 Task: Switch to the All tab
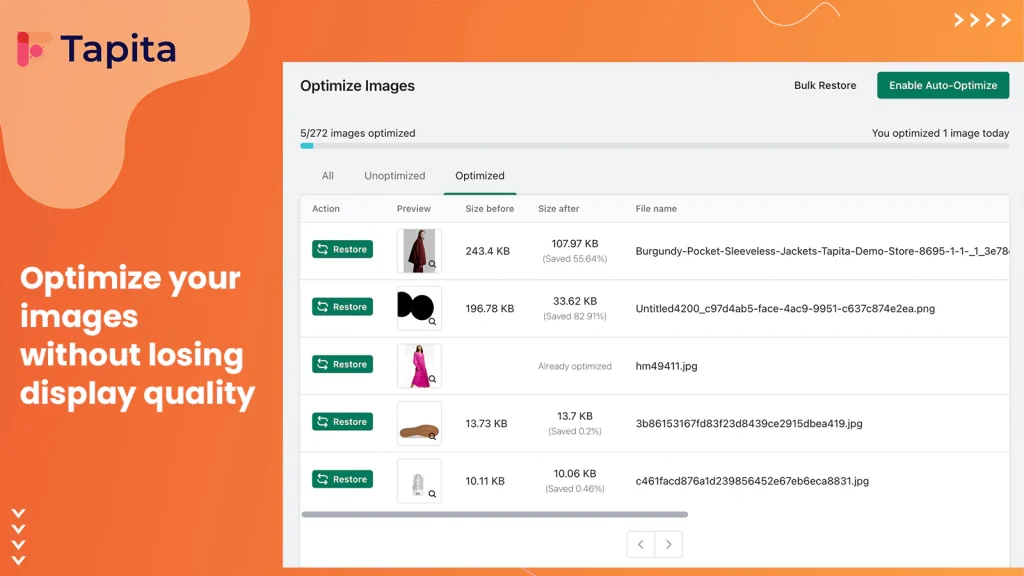pyautogui.click(x=327, y=176)
